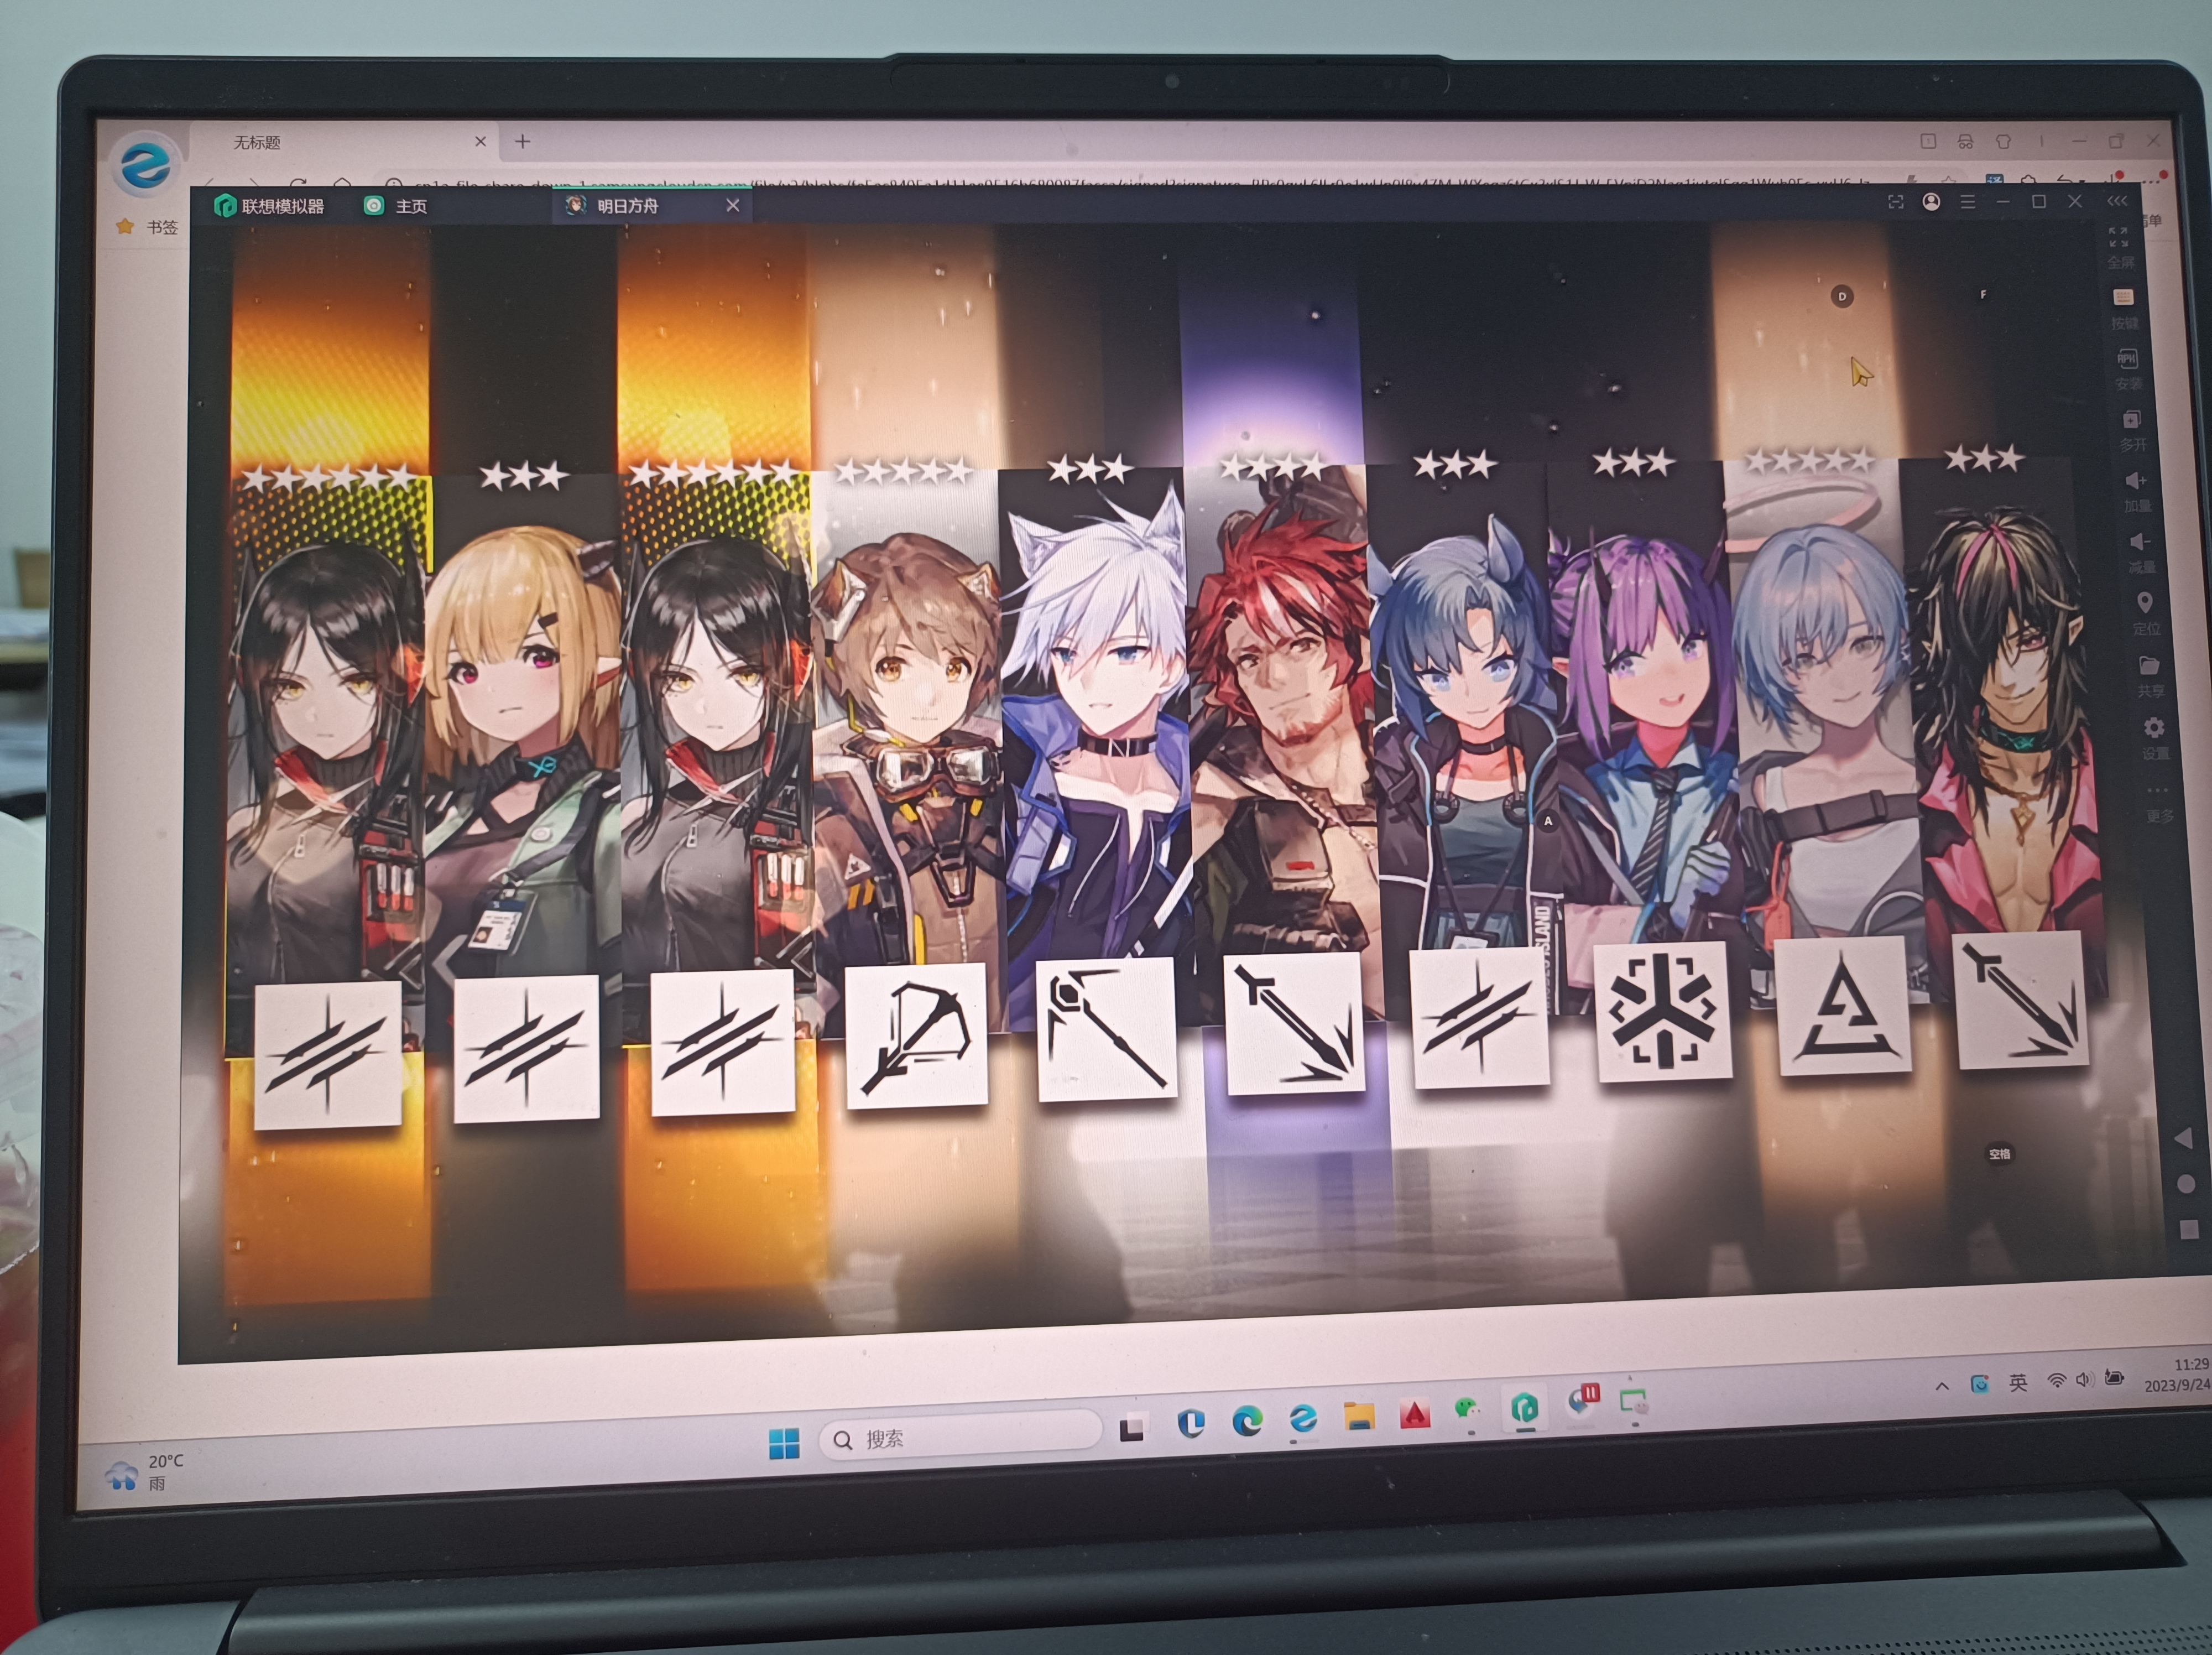Tap the Vanguard class icon under the blonde operator
The height and width of the screenshot is (1655, 2212).
click(x=526, y=1048)
